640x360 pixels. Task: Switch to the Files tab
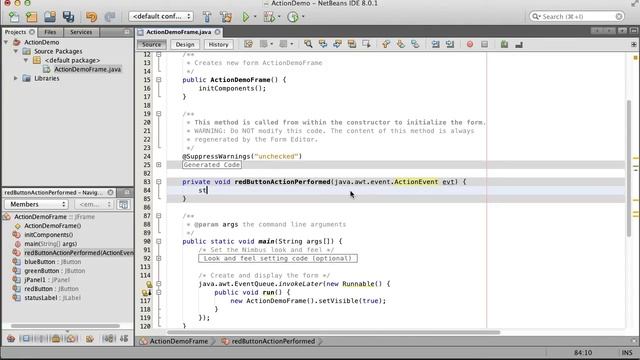[50, 32]
